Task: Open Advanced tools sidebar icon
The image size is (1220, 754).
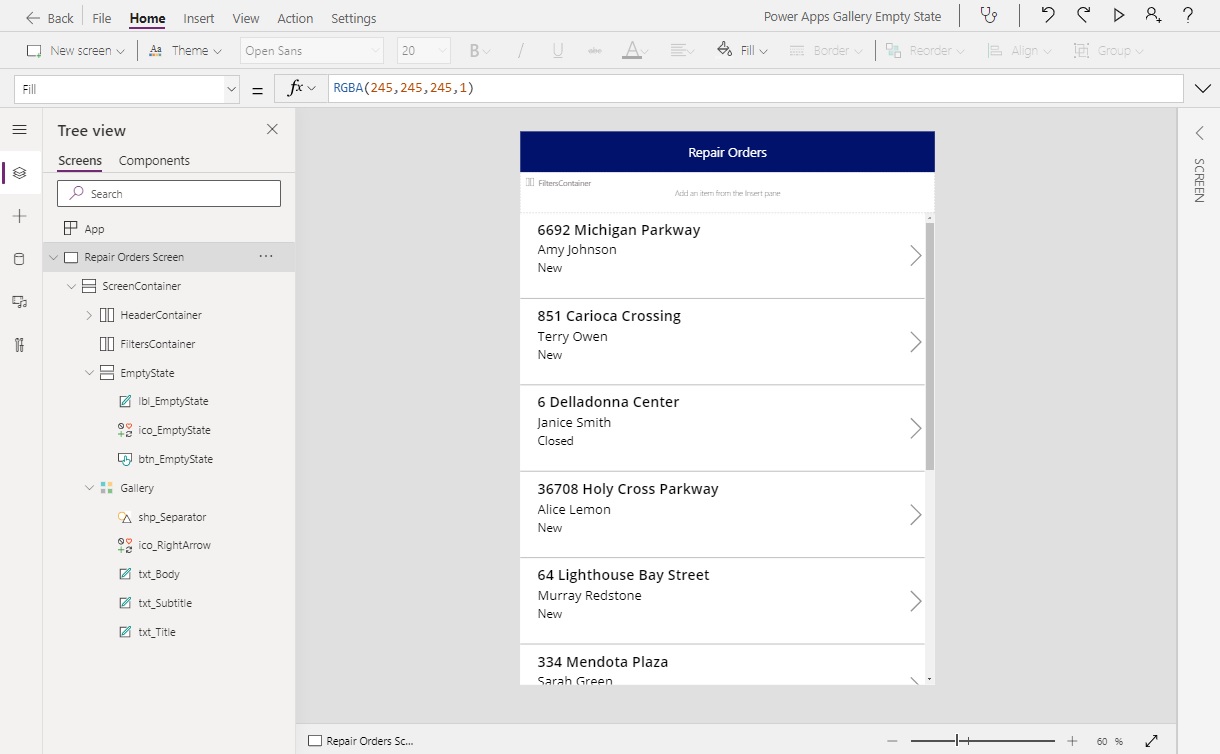Action: coord(19,345)
